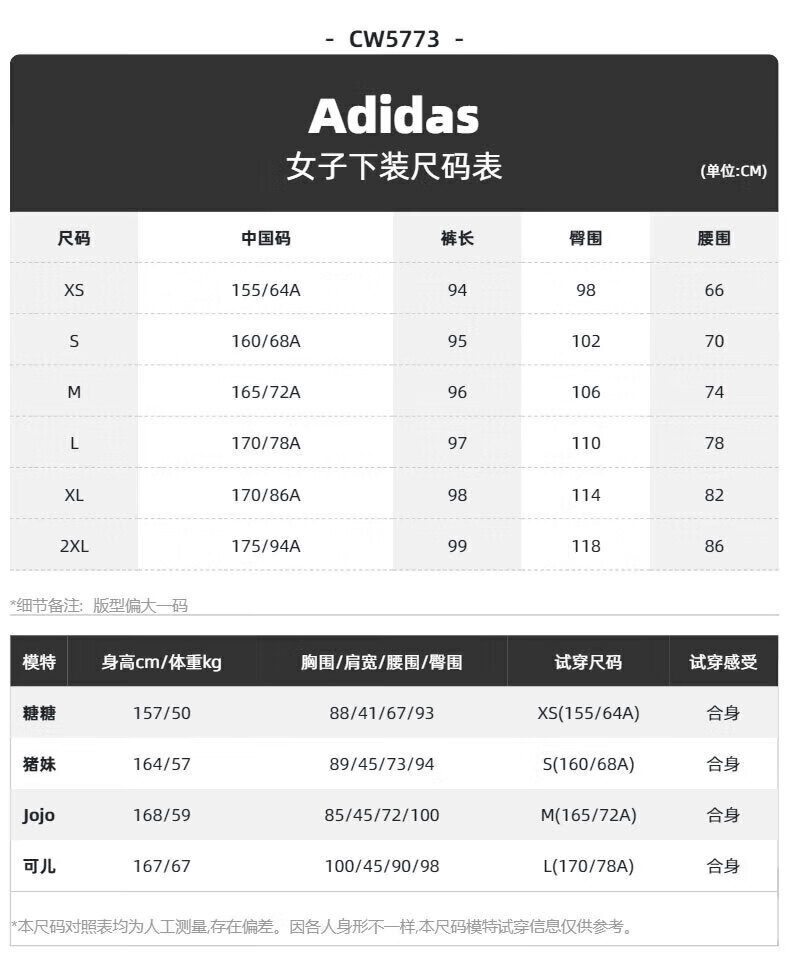Viewport: 790px width, 968px height.
Task: Click Jojo model name
Action: [39, 816]
